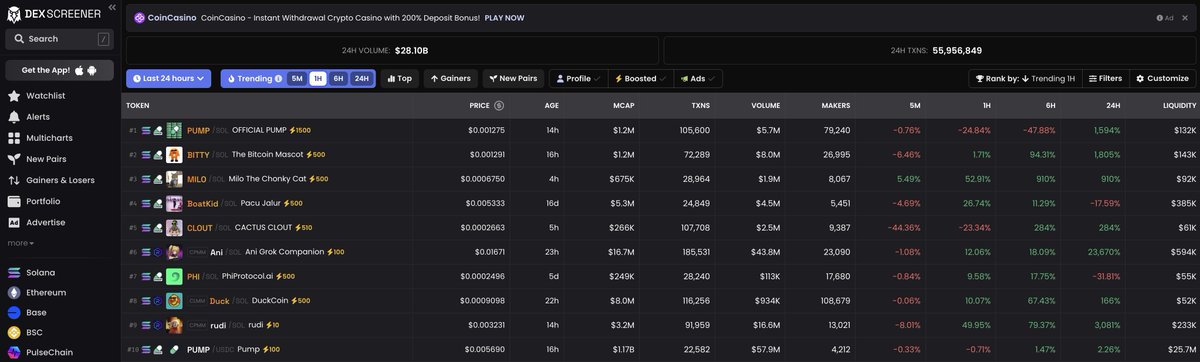Open Watchlist from sidebar
The height and width of the screenshot is (362, 1200).
(x=37, y=96)
